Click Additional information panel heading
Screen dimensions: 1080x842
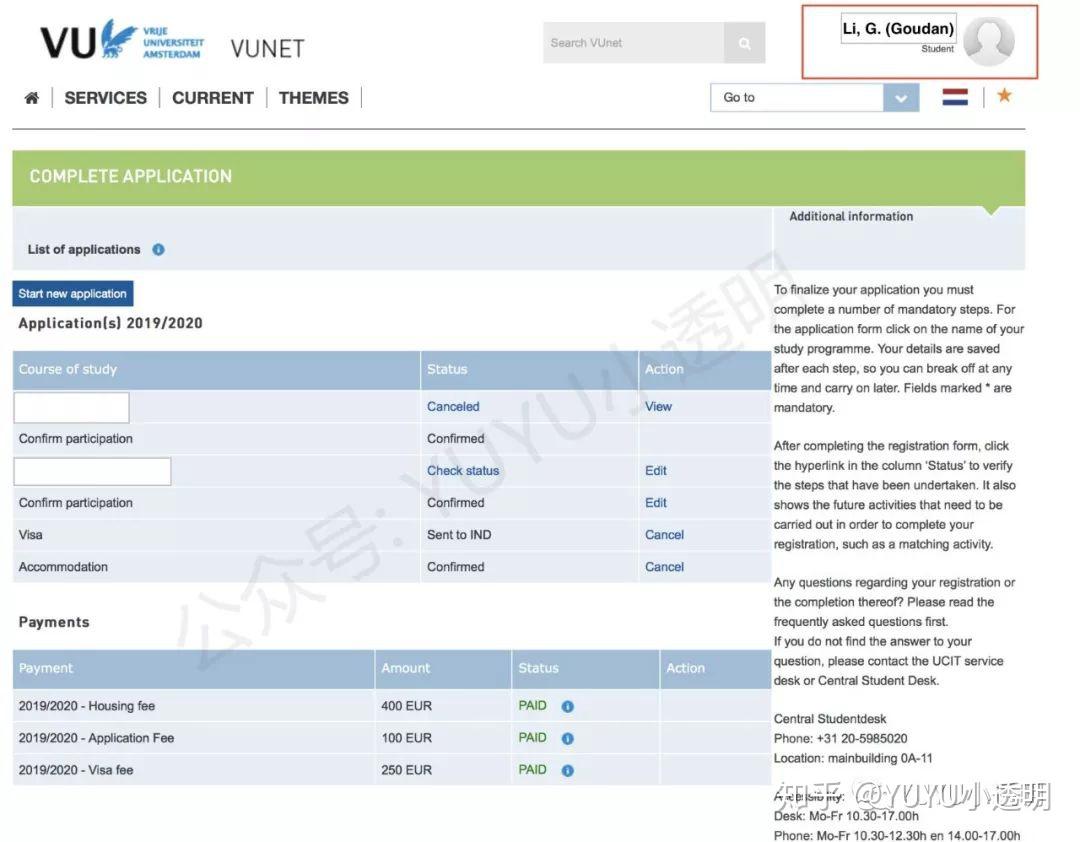point(851,216)
